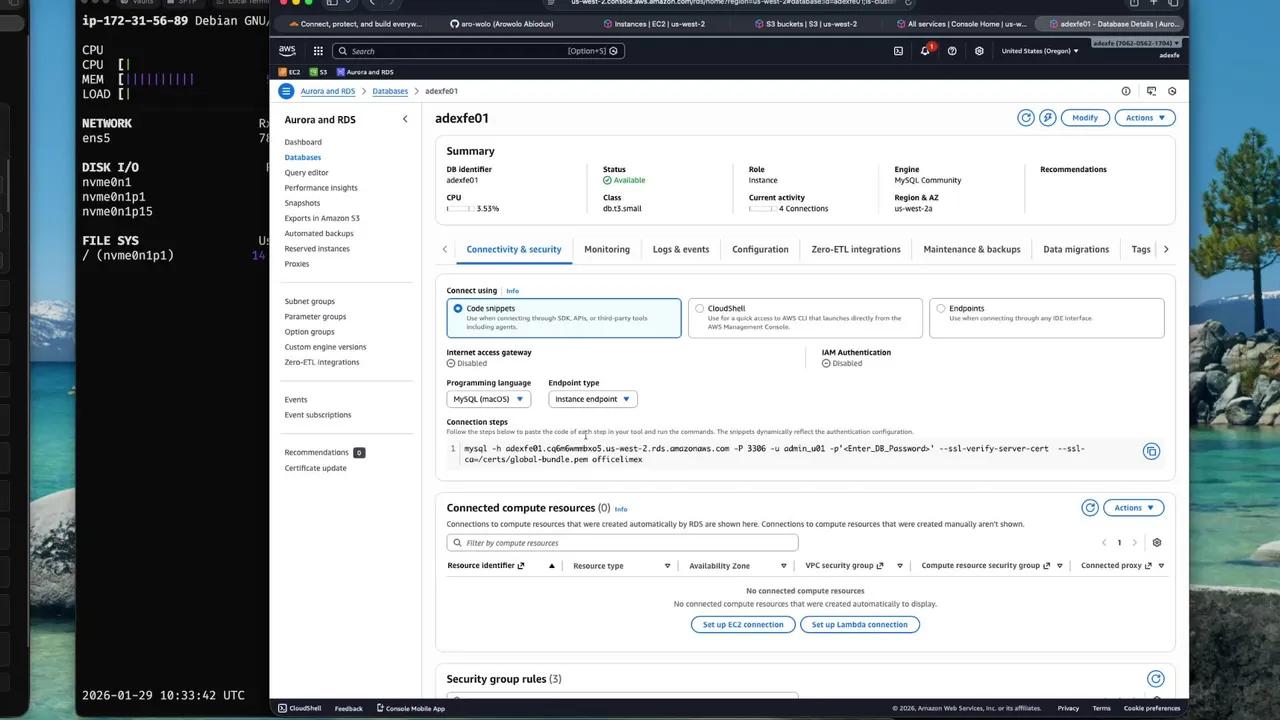Click the AWS logo home icon
Image resolution: width=1280 pixels, height=720 pixels.
[287, 51]
